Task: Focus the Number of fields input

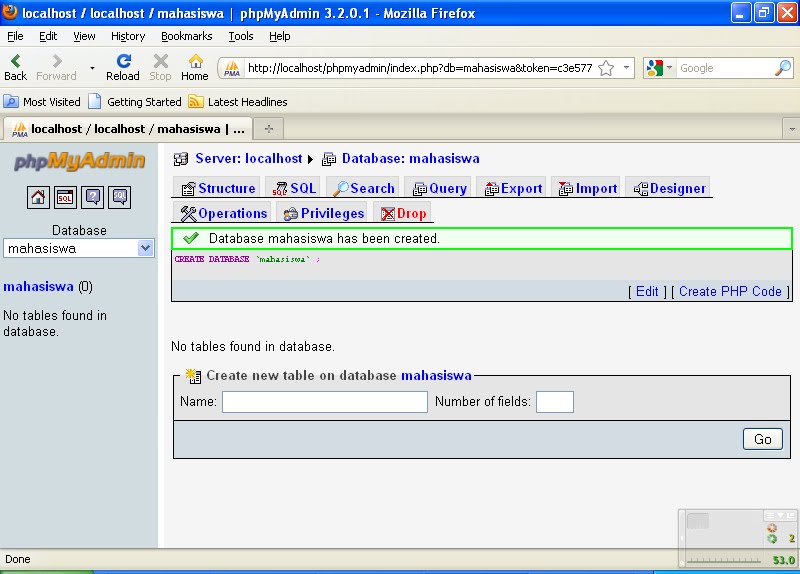Action: [555, 402]
